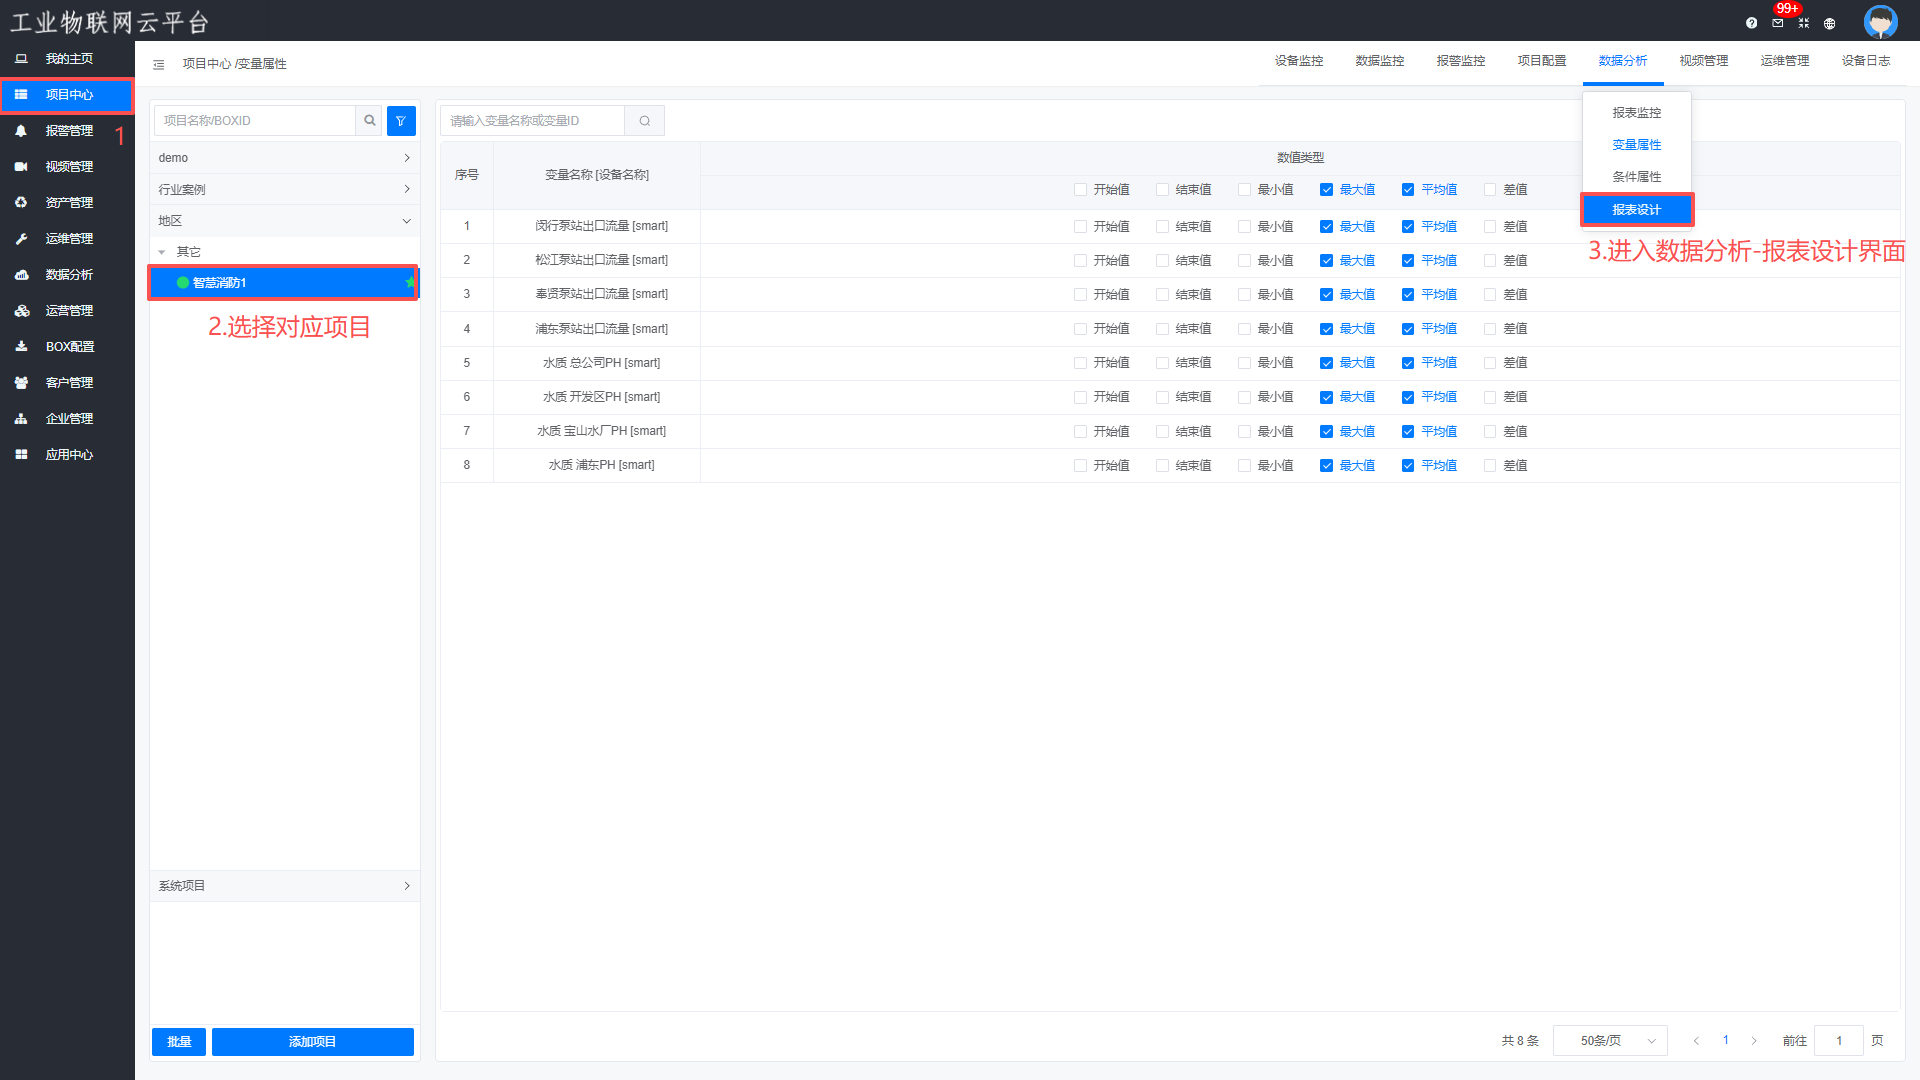The height and width of the screenshot is (1080, 1920).
Task: Click the fullscreen toggle icon
Action: point(1804,23)
